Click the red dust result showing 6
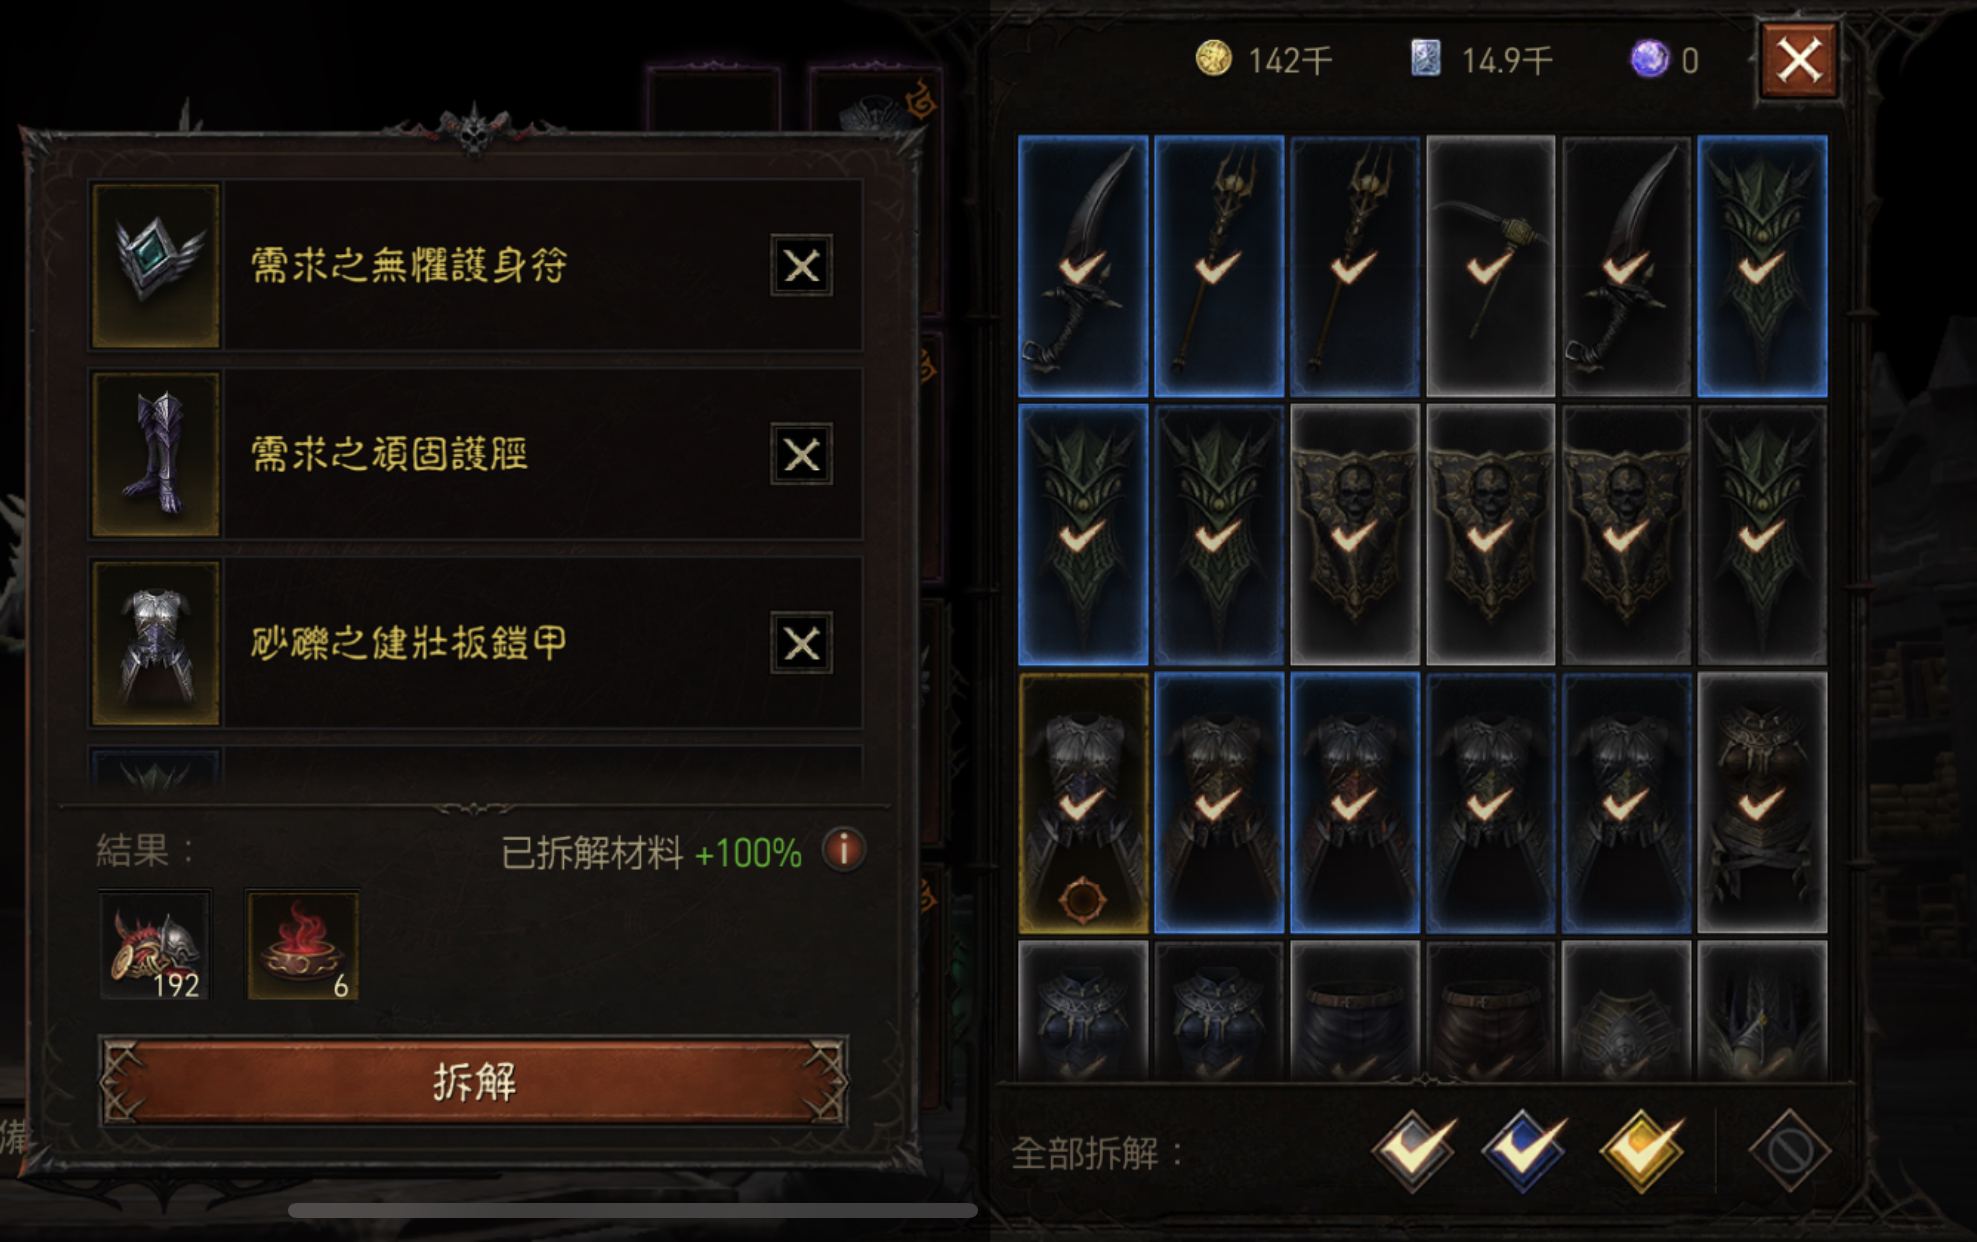Screen dimensions: 1977x1242 303,946
